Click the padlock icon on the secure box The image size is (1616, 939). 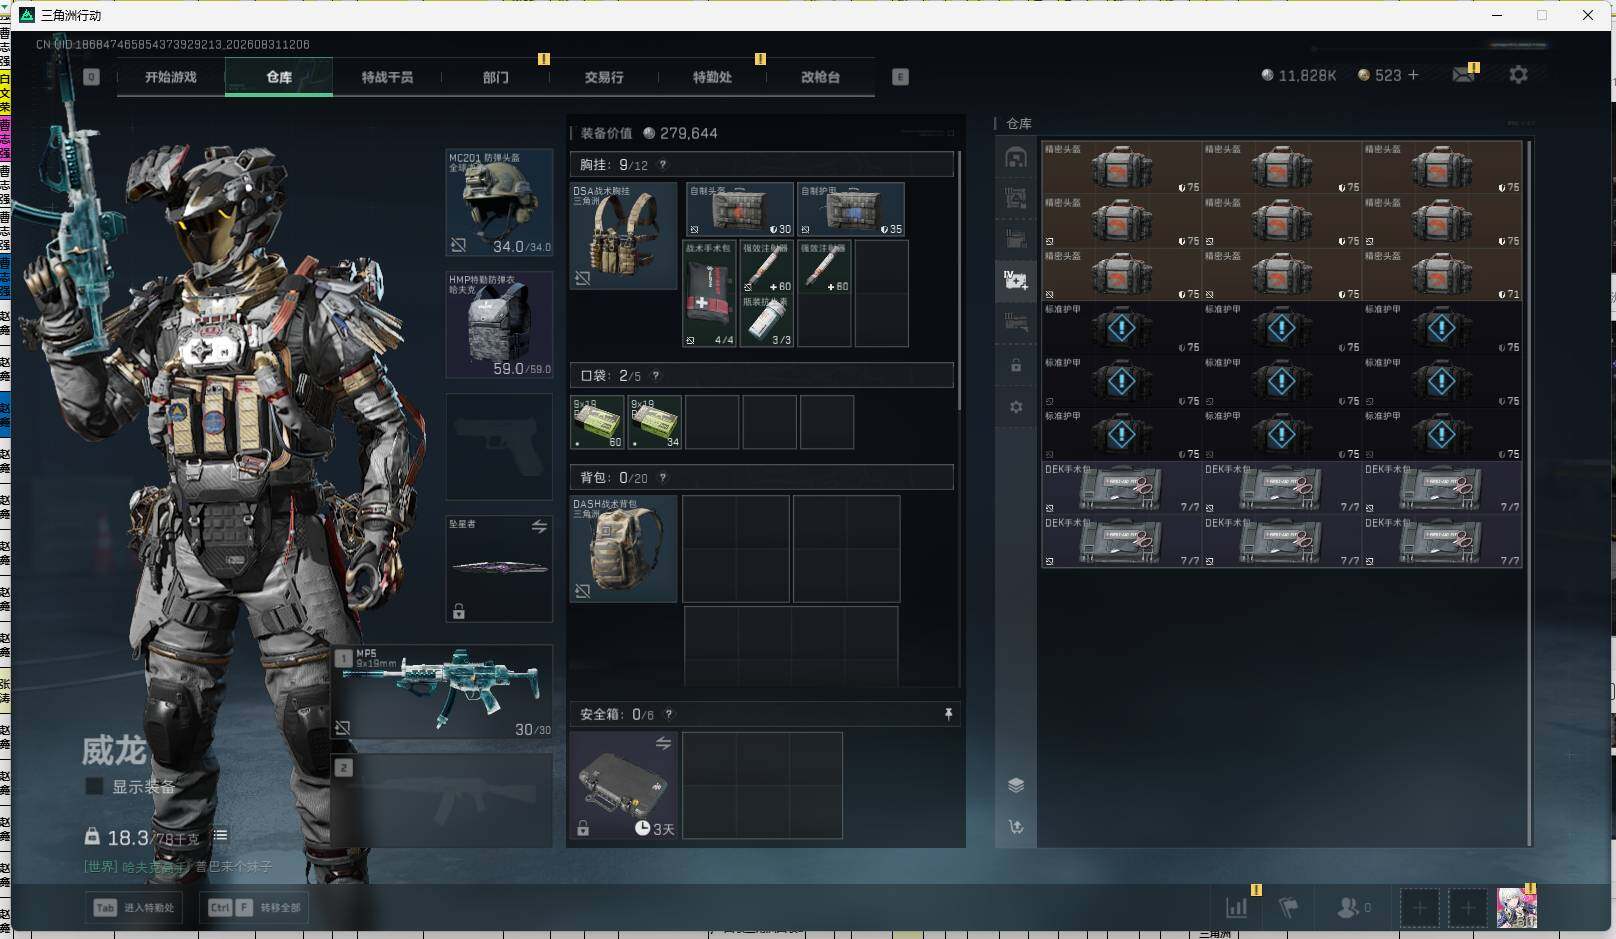pos(583,828)
